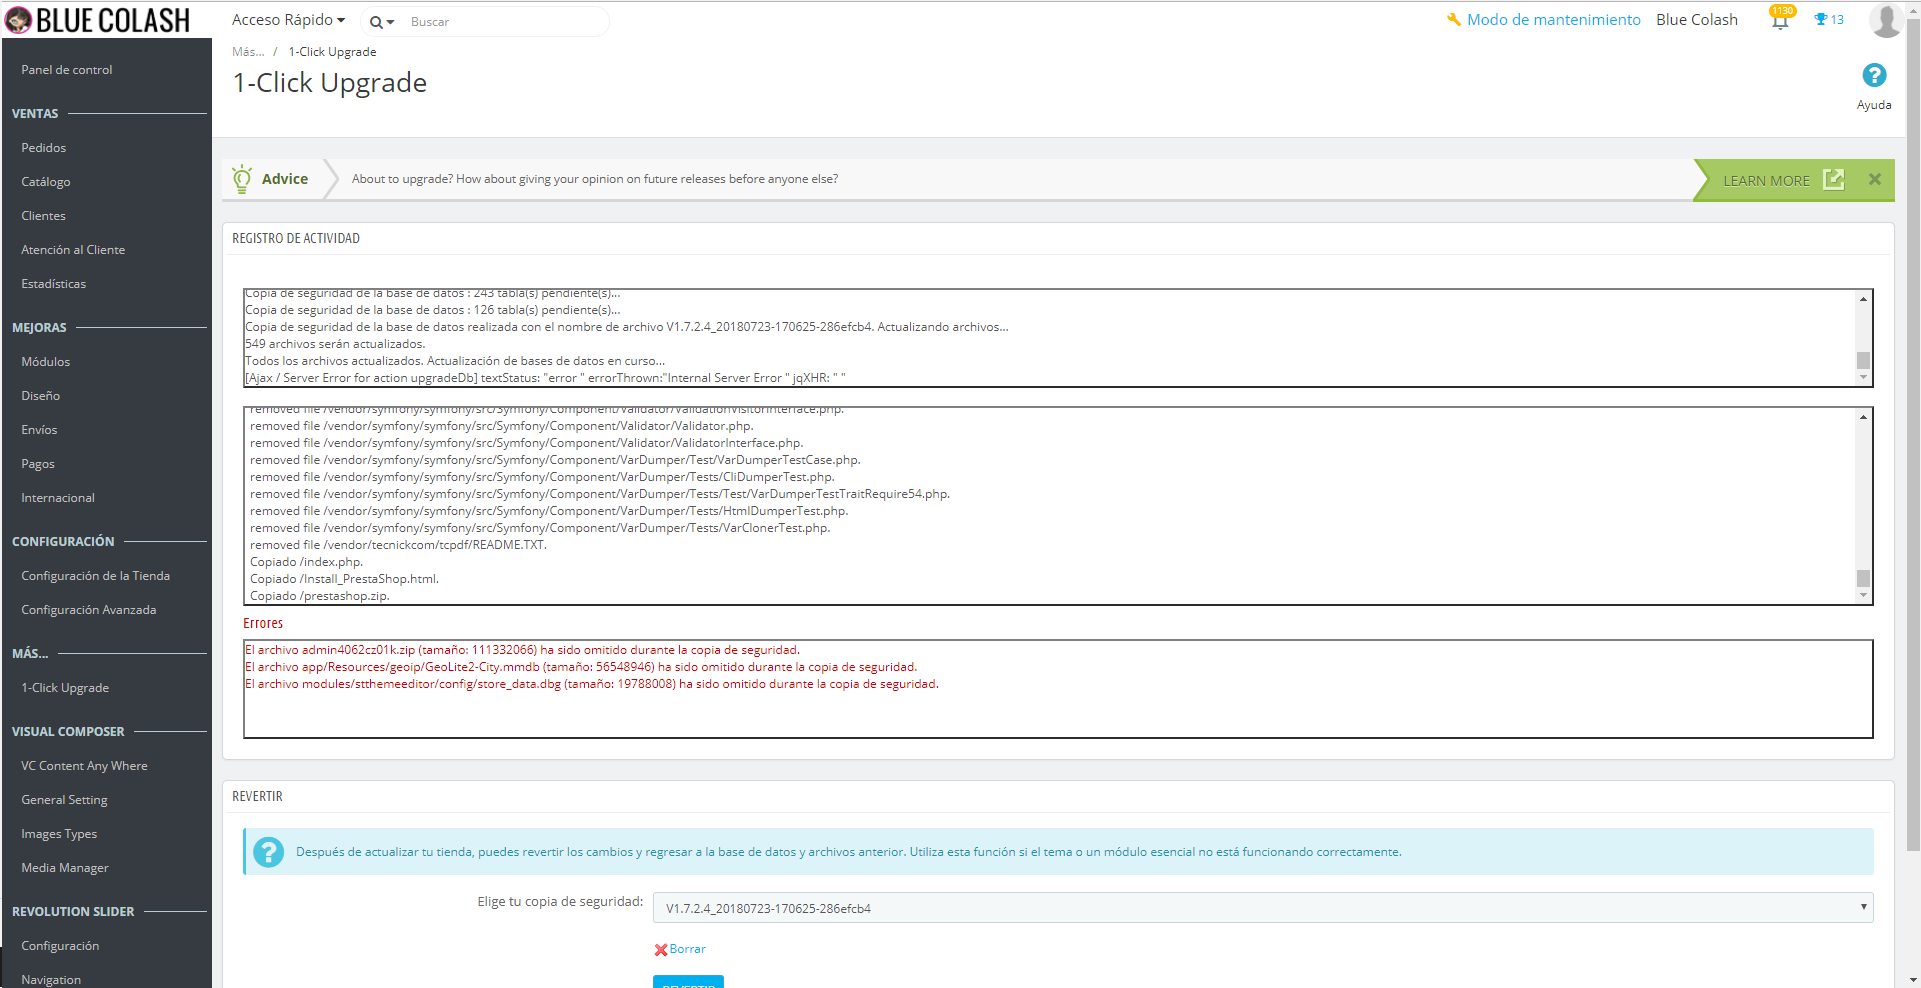
Task: Open the backup selection dropdown
Action: [1263, 908]
